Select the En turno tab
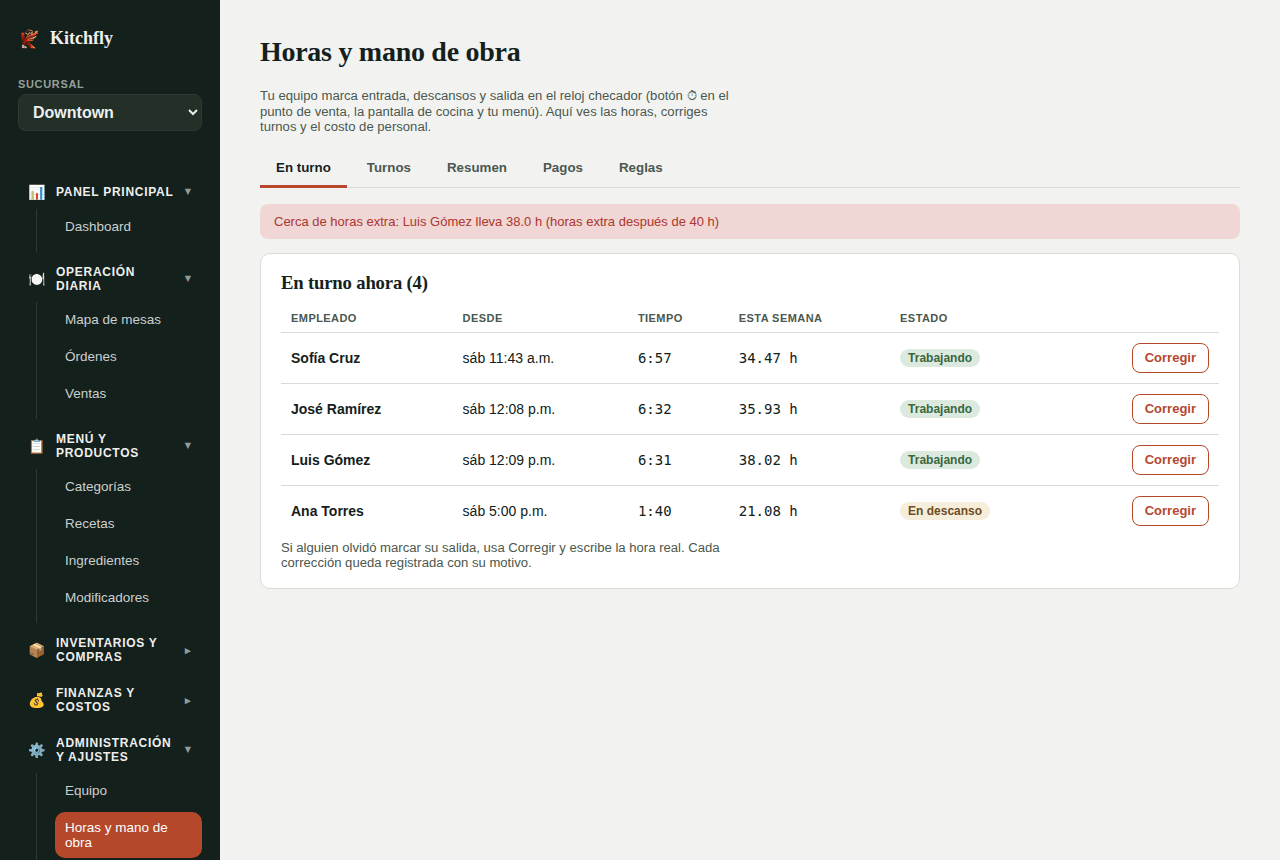This screenshot has height=860, width=1280. [303, 168]
